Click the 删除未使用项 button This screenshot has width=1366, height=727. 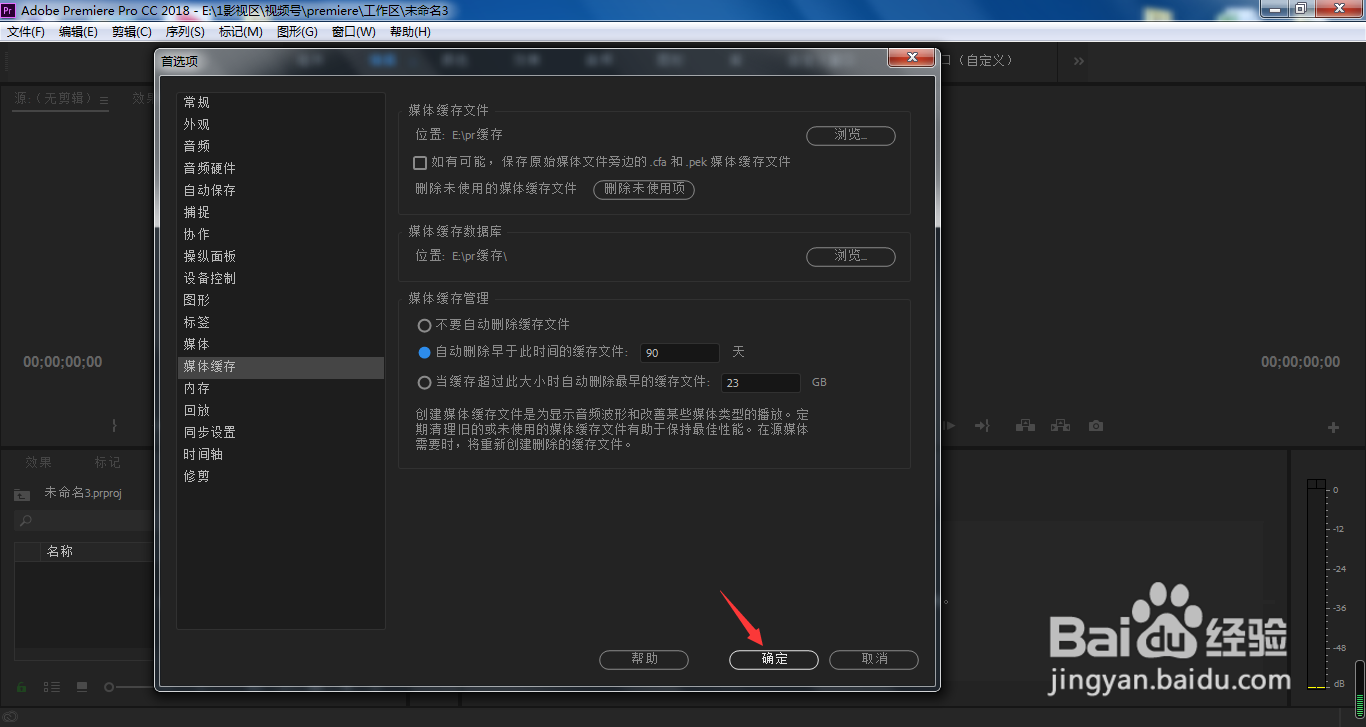pos(644,189)
